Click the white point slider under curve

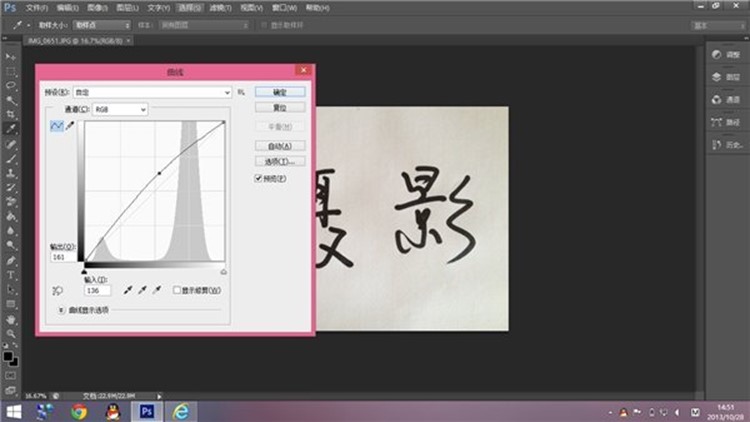tap(223, 271)
